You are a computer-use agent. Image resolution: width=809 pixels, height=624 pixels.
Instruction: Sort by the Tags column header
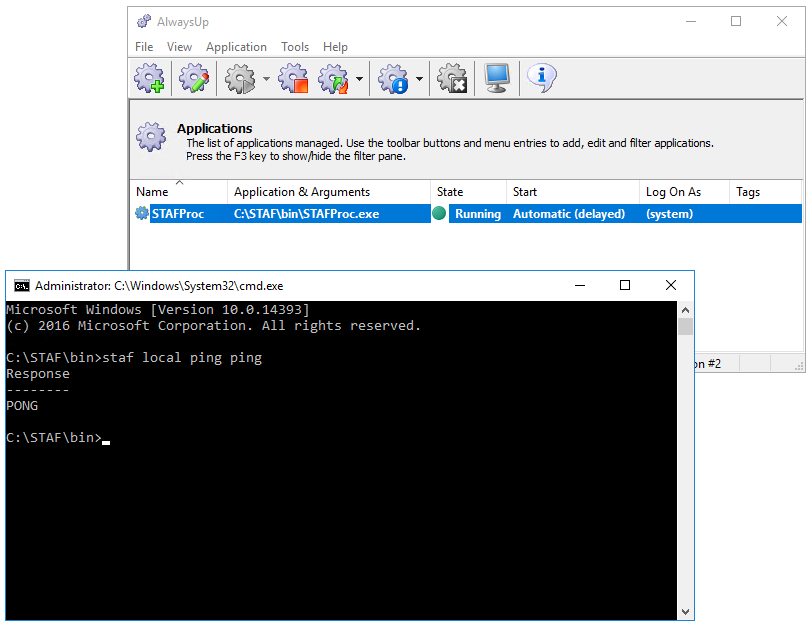click(x=765, y=192)
